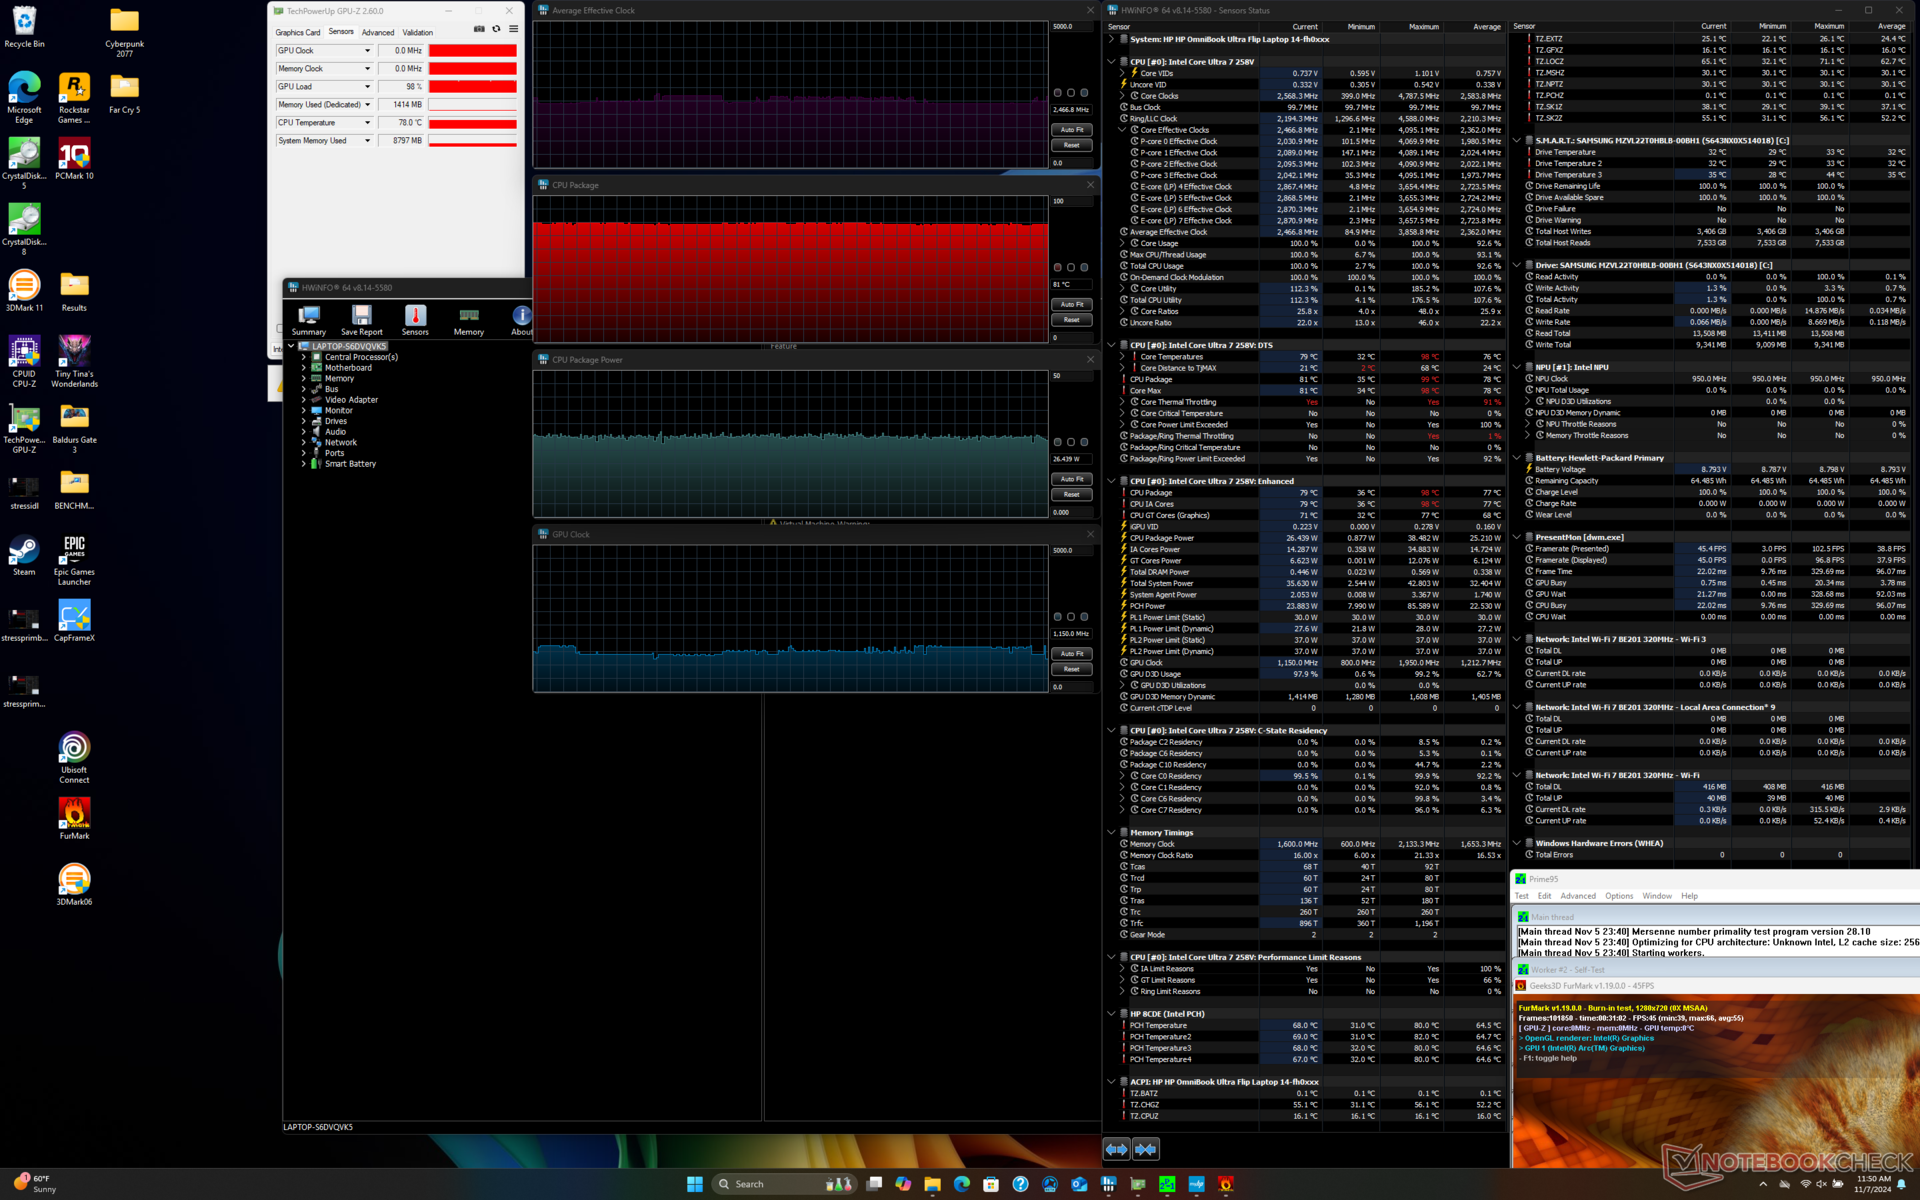Select the CPUID CPU-Z desktop icon
This screenshot has width=1920, height=1200.
click(x=24, y=363)
